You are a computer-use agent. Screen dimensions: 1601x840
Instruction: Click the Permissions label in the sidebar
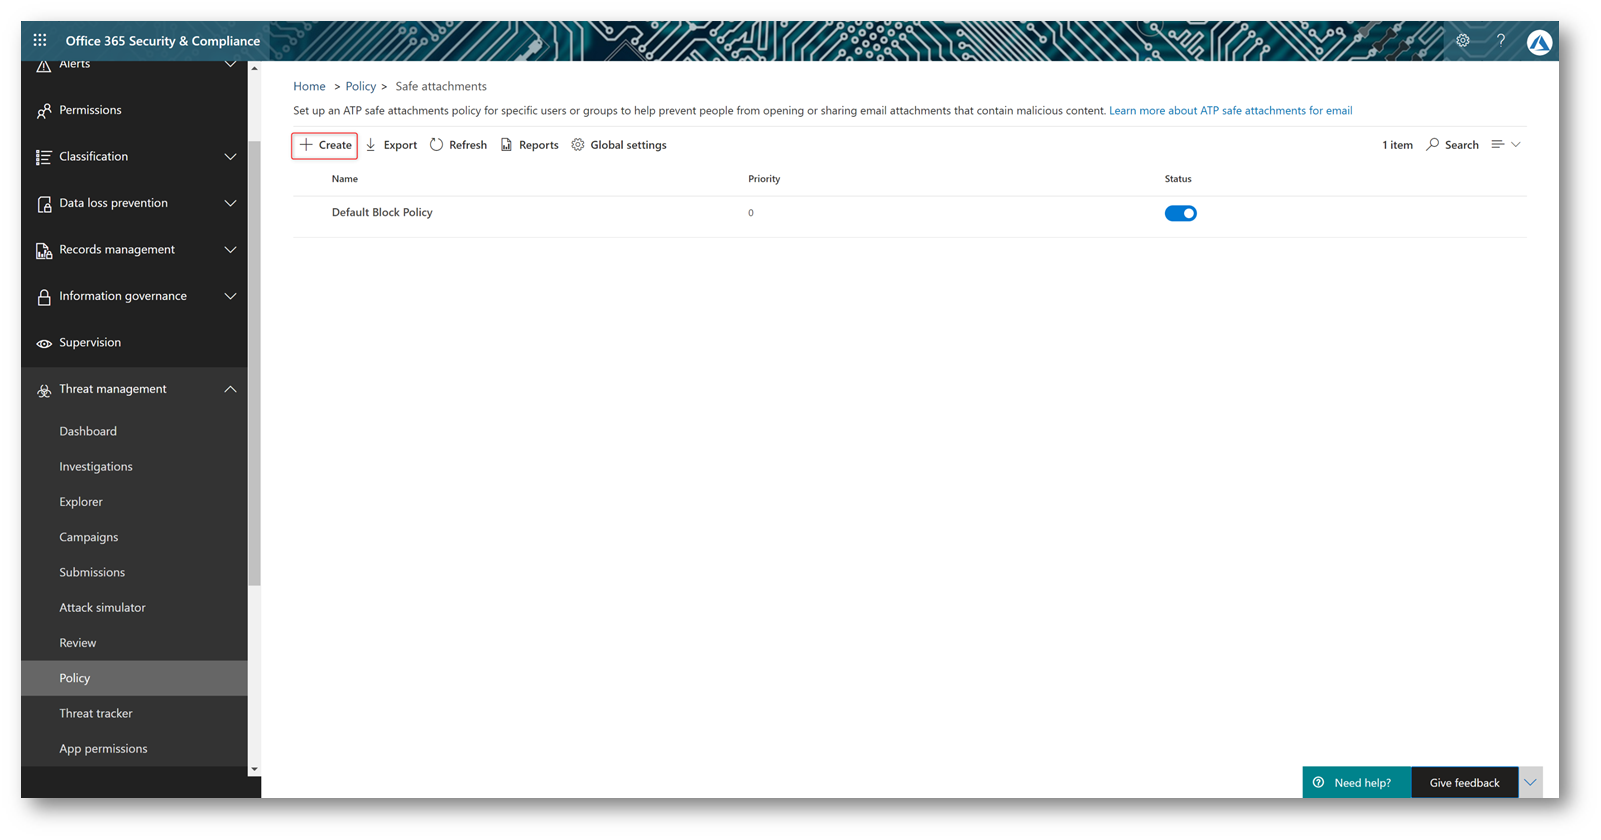coord(90,110)
